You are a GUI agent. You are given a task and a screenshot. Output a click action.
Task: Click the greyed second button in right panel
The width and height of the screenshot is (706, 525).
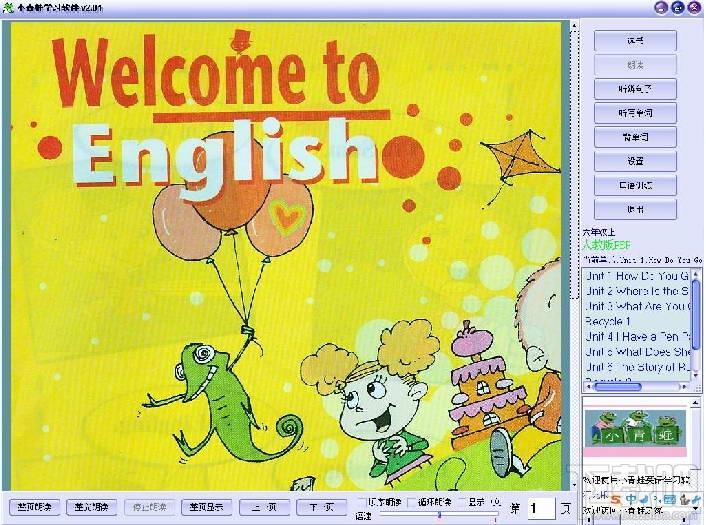[x=635, y=65]
